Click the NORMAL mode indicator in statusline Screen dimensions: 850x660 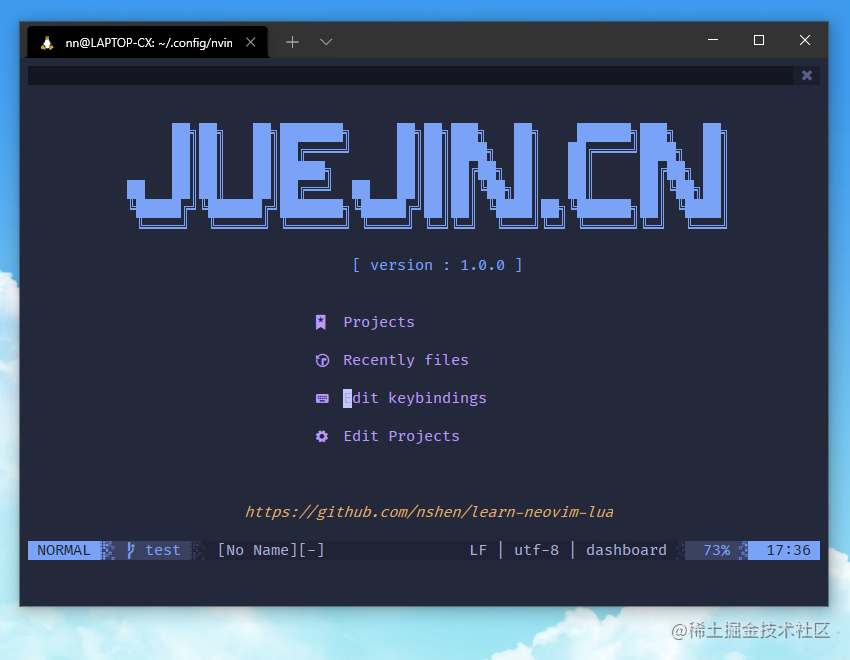(64, 551)
